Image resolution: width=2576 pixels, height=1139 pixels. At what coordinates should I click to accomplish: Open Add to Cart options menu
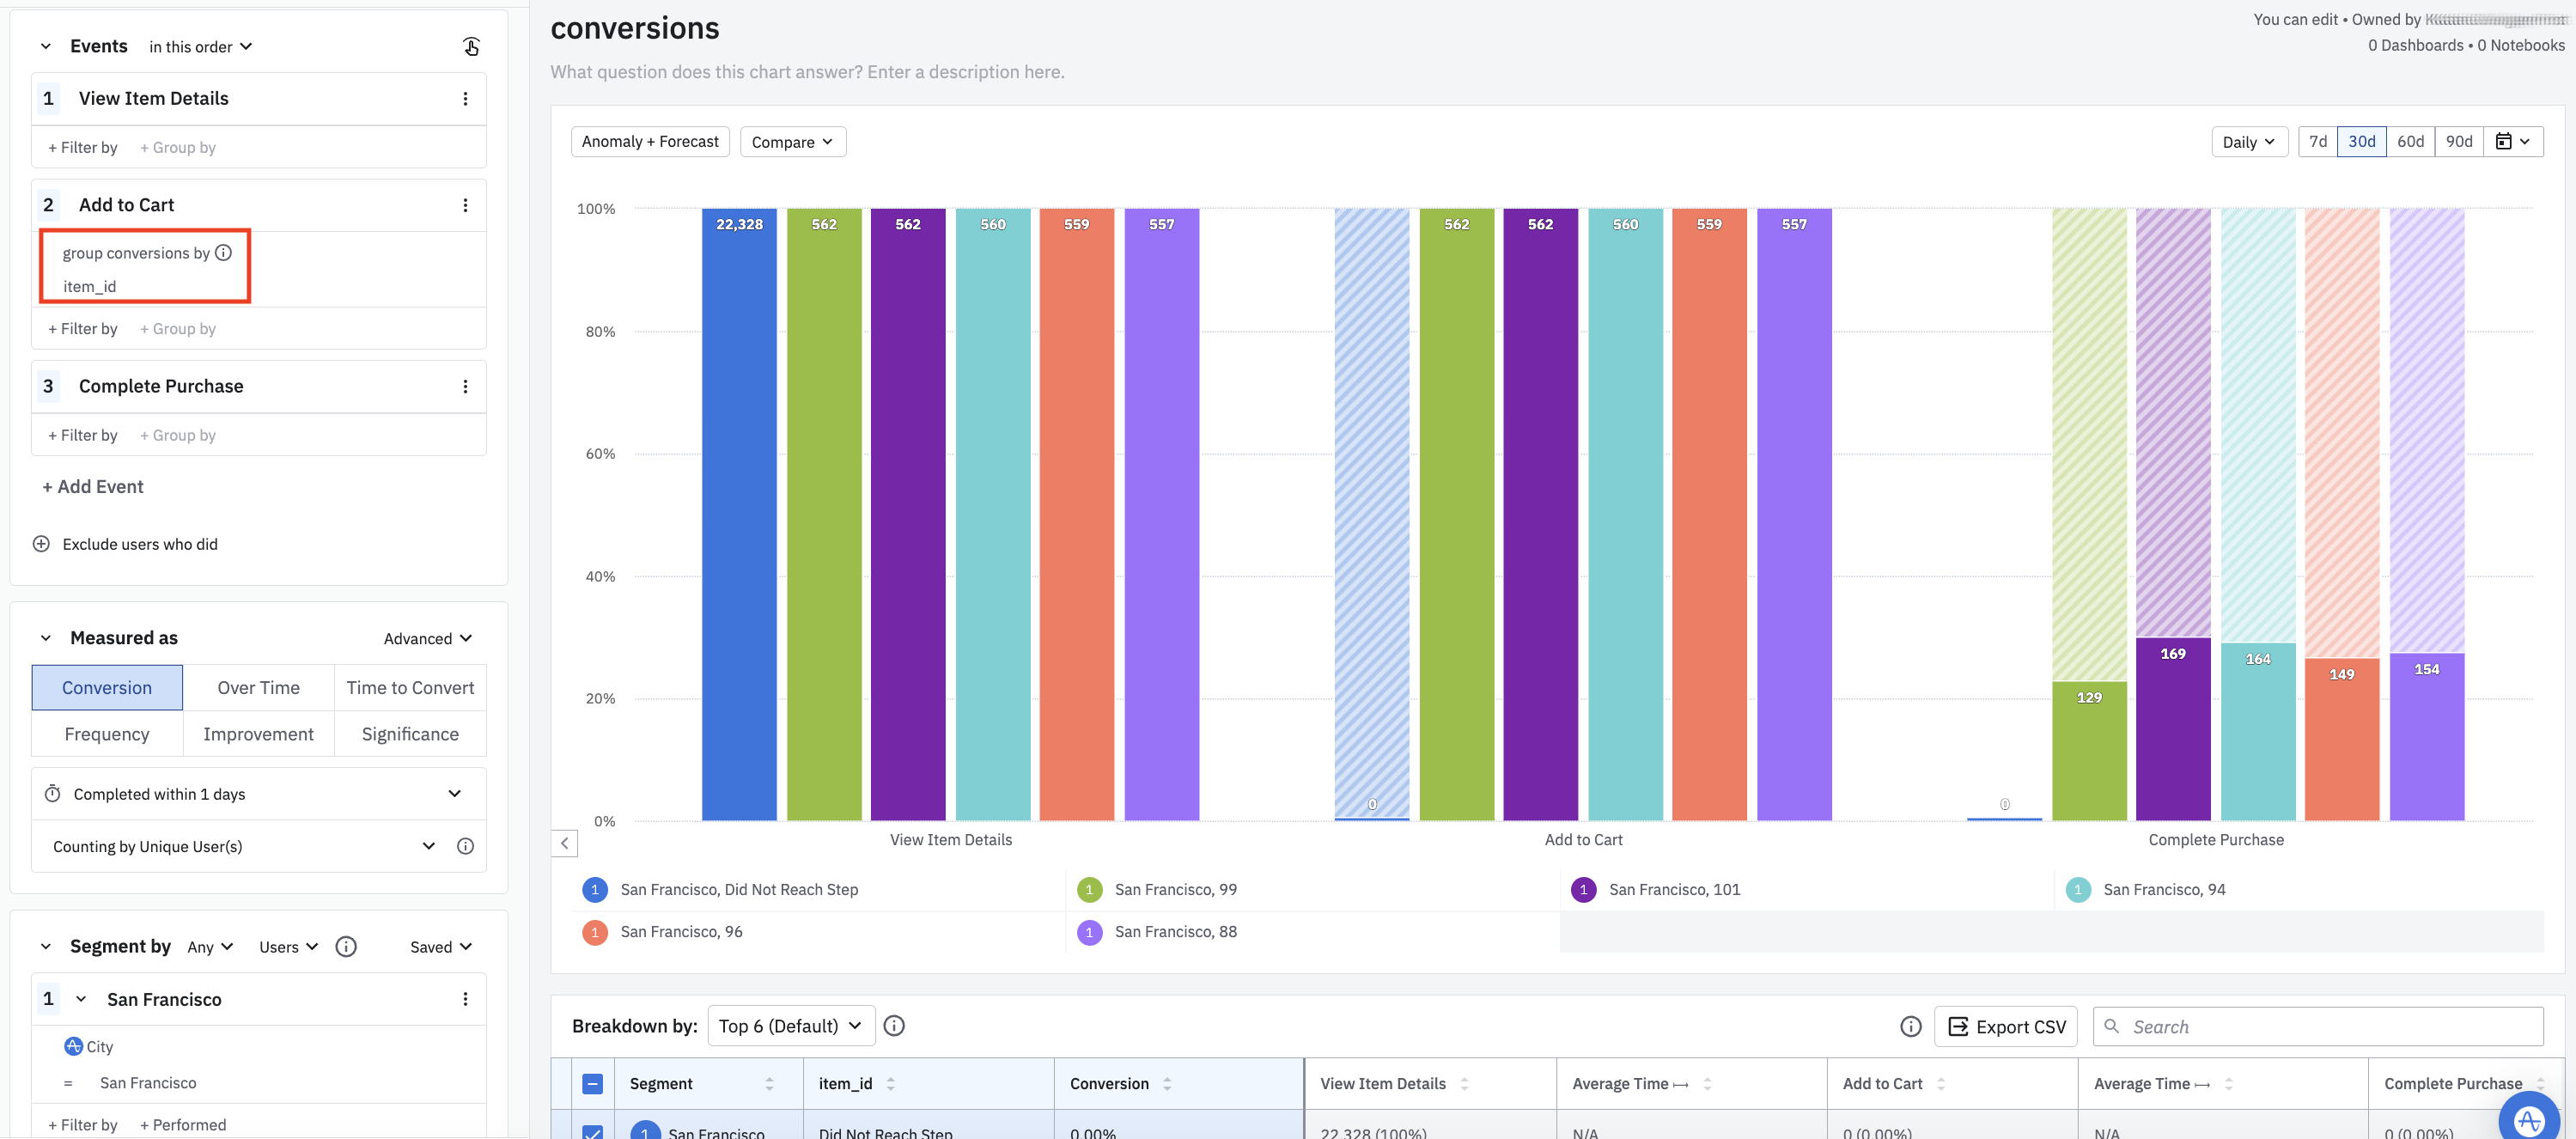pos(465,205)
